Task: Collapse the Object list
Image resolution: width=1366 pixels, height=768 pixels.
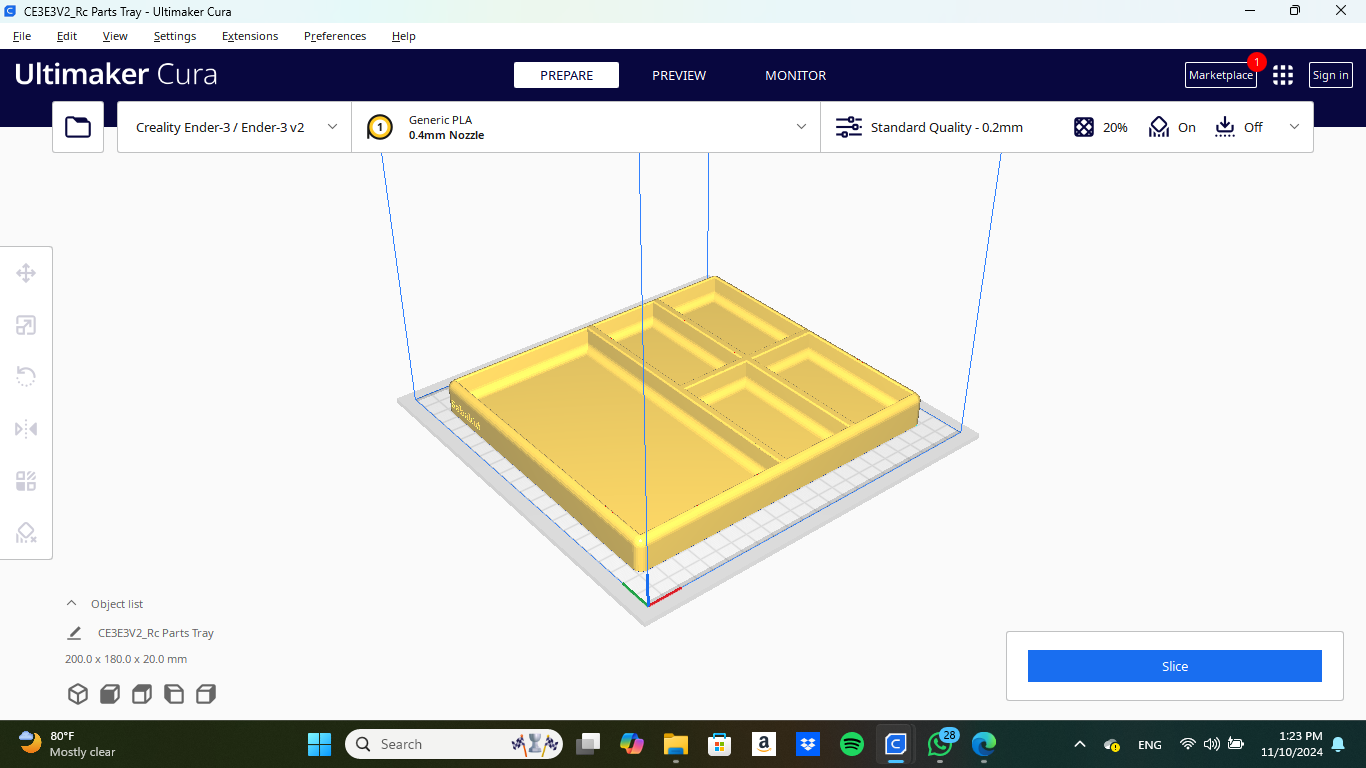Action: (x=71, y=603)
